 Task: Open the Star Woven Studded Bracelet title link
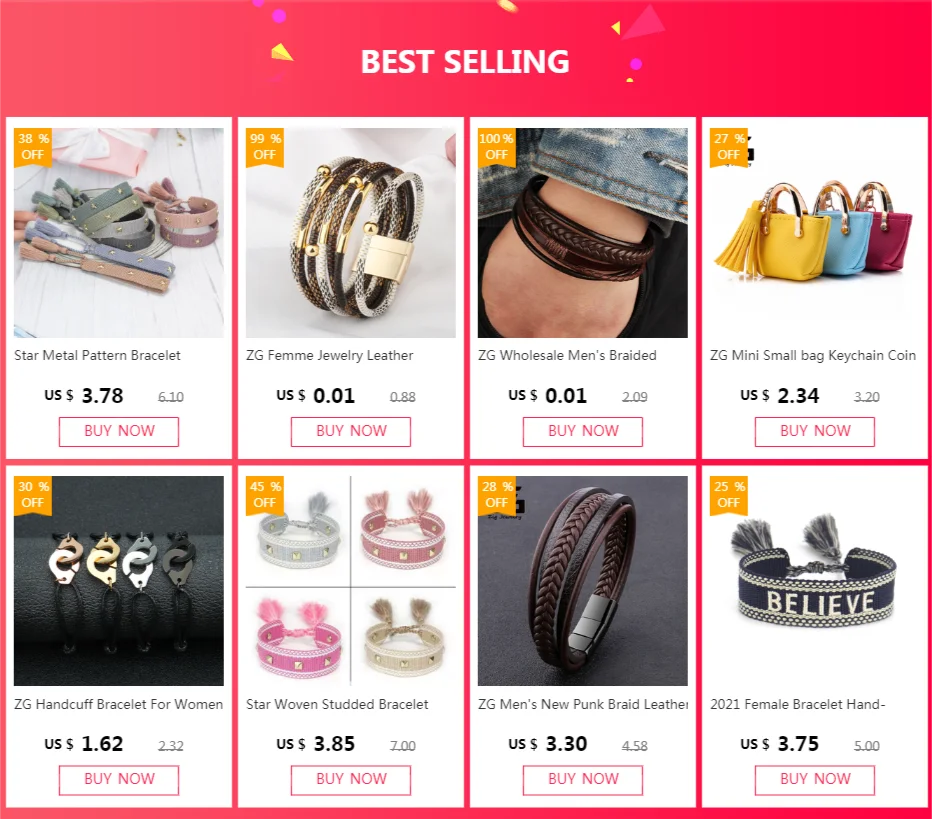click(337, 704)
